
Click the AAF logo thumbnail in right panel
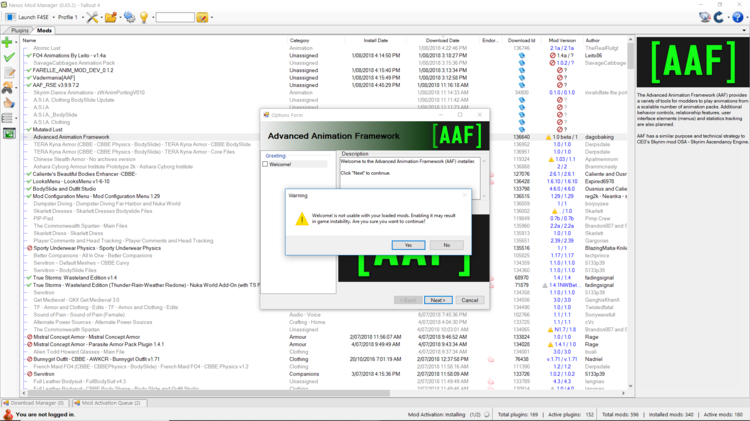coord(693,62)
